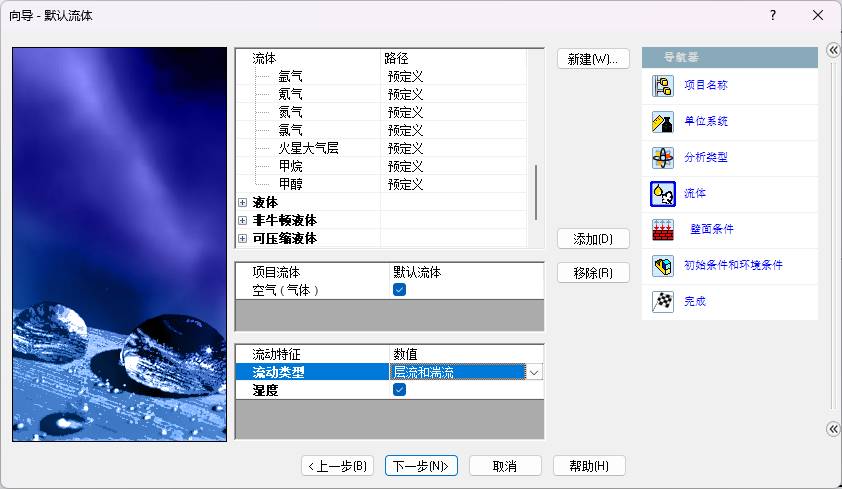Click the 完成 checkered flag icon
Screen dimensions: 842x489
tap(662, 301)
